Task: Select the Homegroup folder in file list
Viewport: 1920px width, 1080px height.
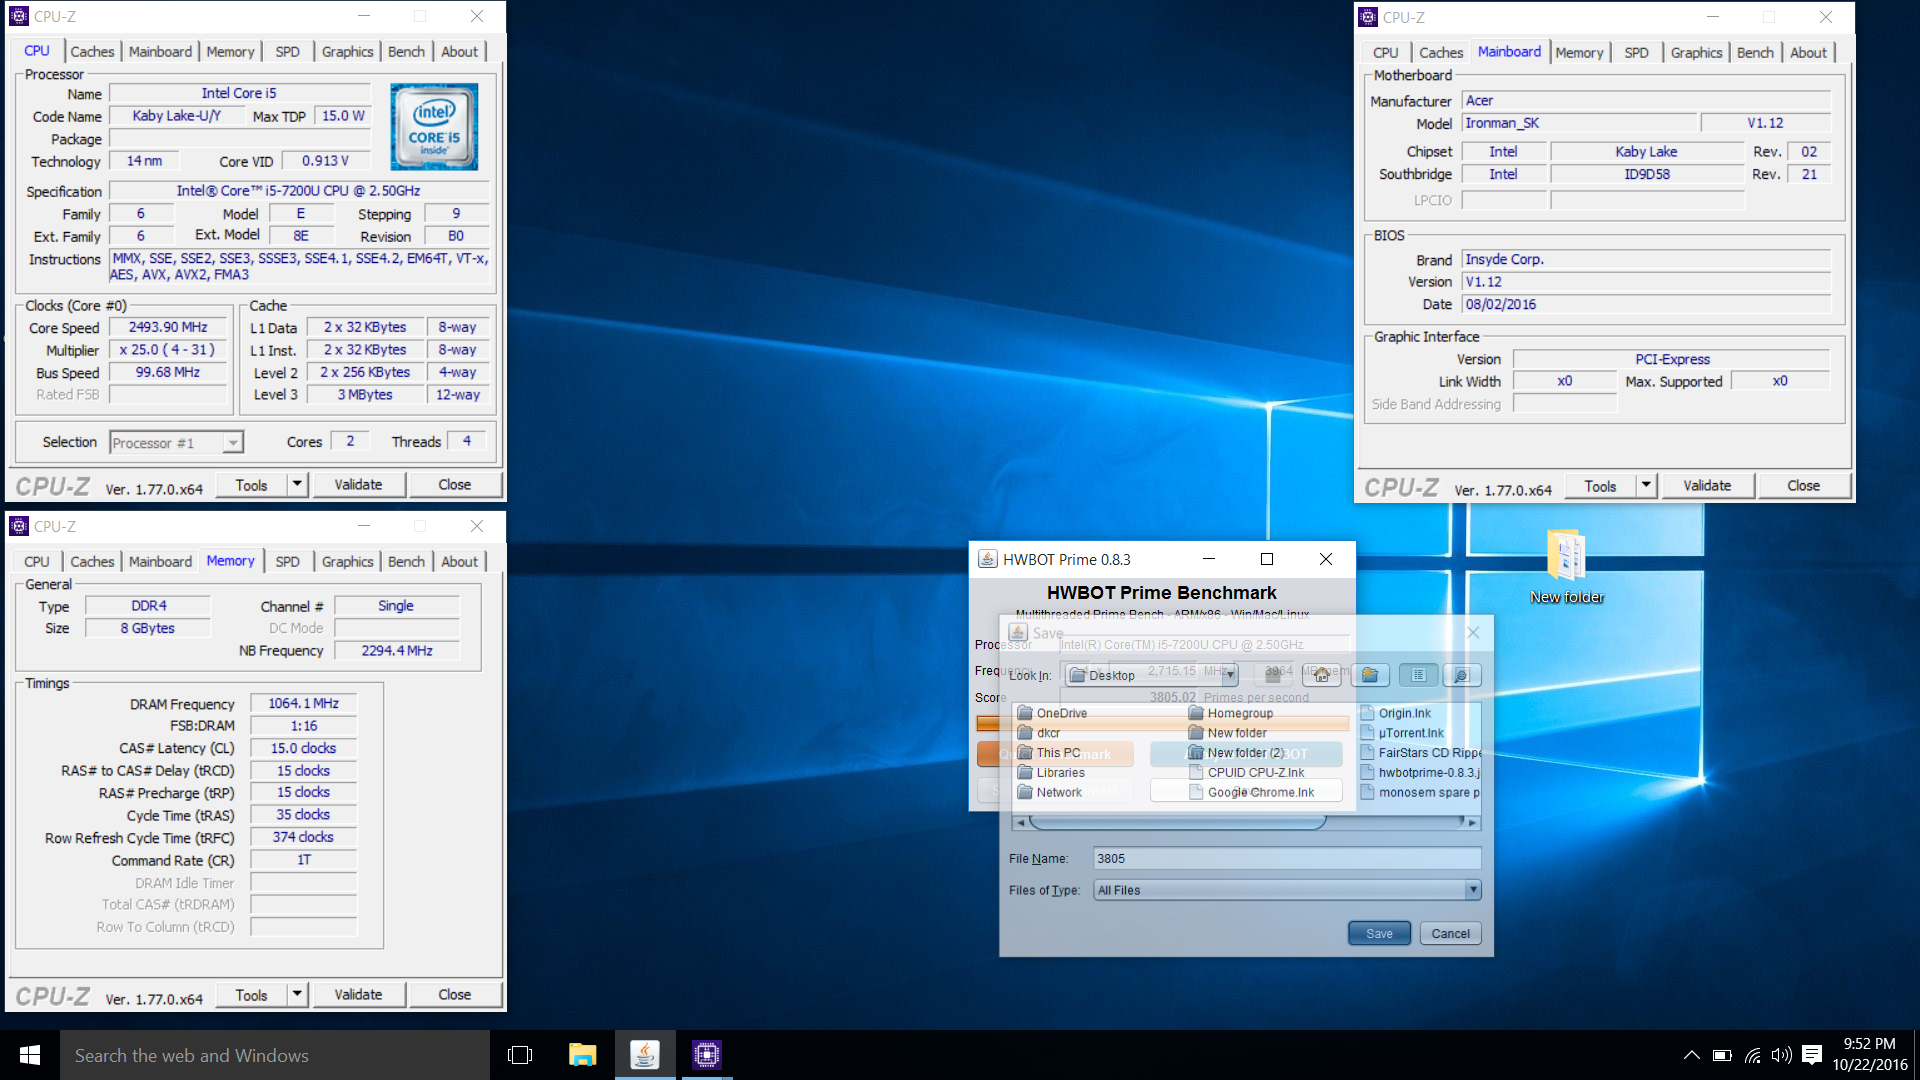Action: click(1231, 713)
